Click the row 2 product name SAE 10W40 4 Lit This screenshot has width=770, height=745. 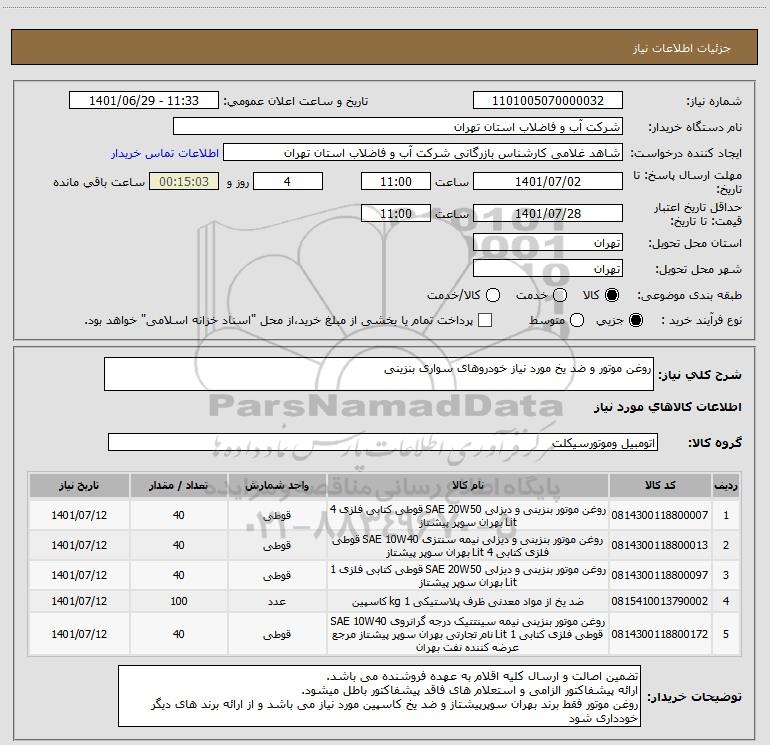468,546
